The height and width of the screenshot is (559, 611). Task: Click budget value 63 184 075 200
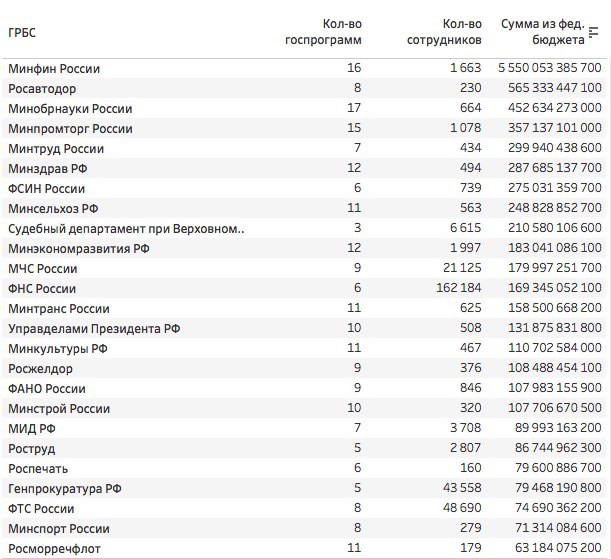click(x=558, y=548)
